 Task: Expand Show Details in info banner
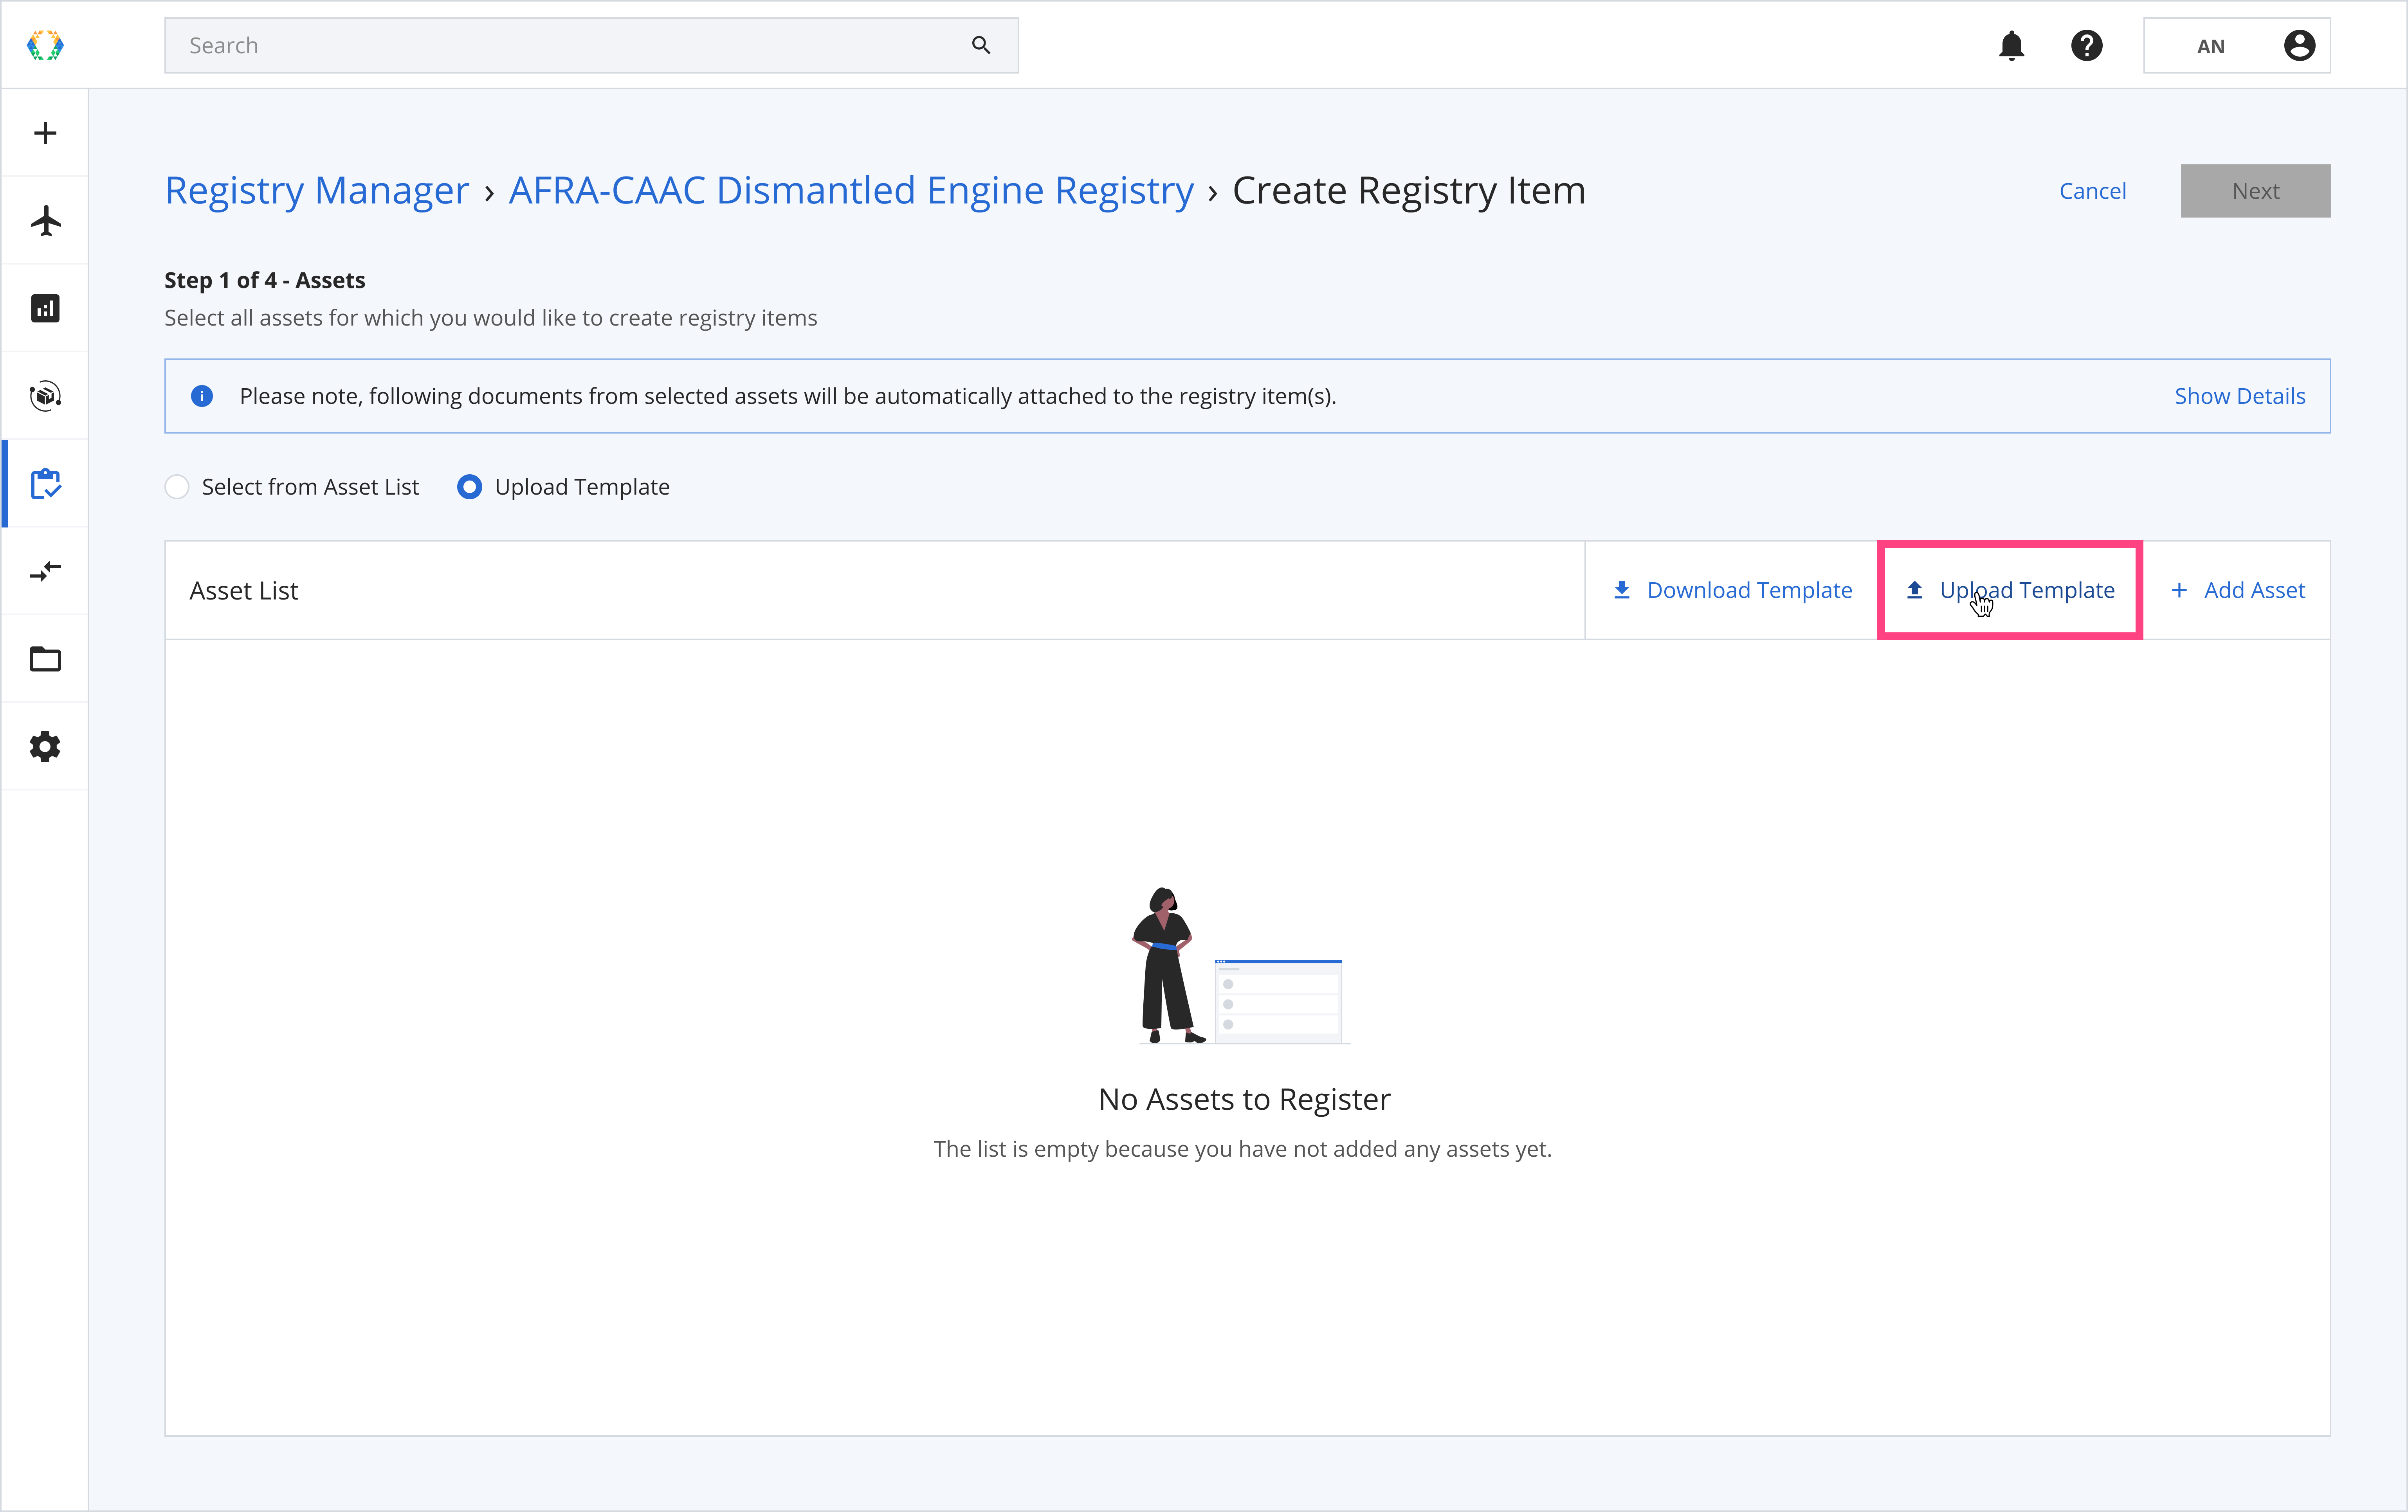tap(2239, 396)
